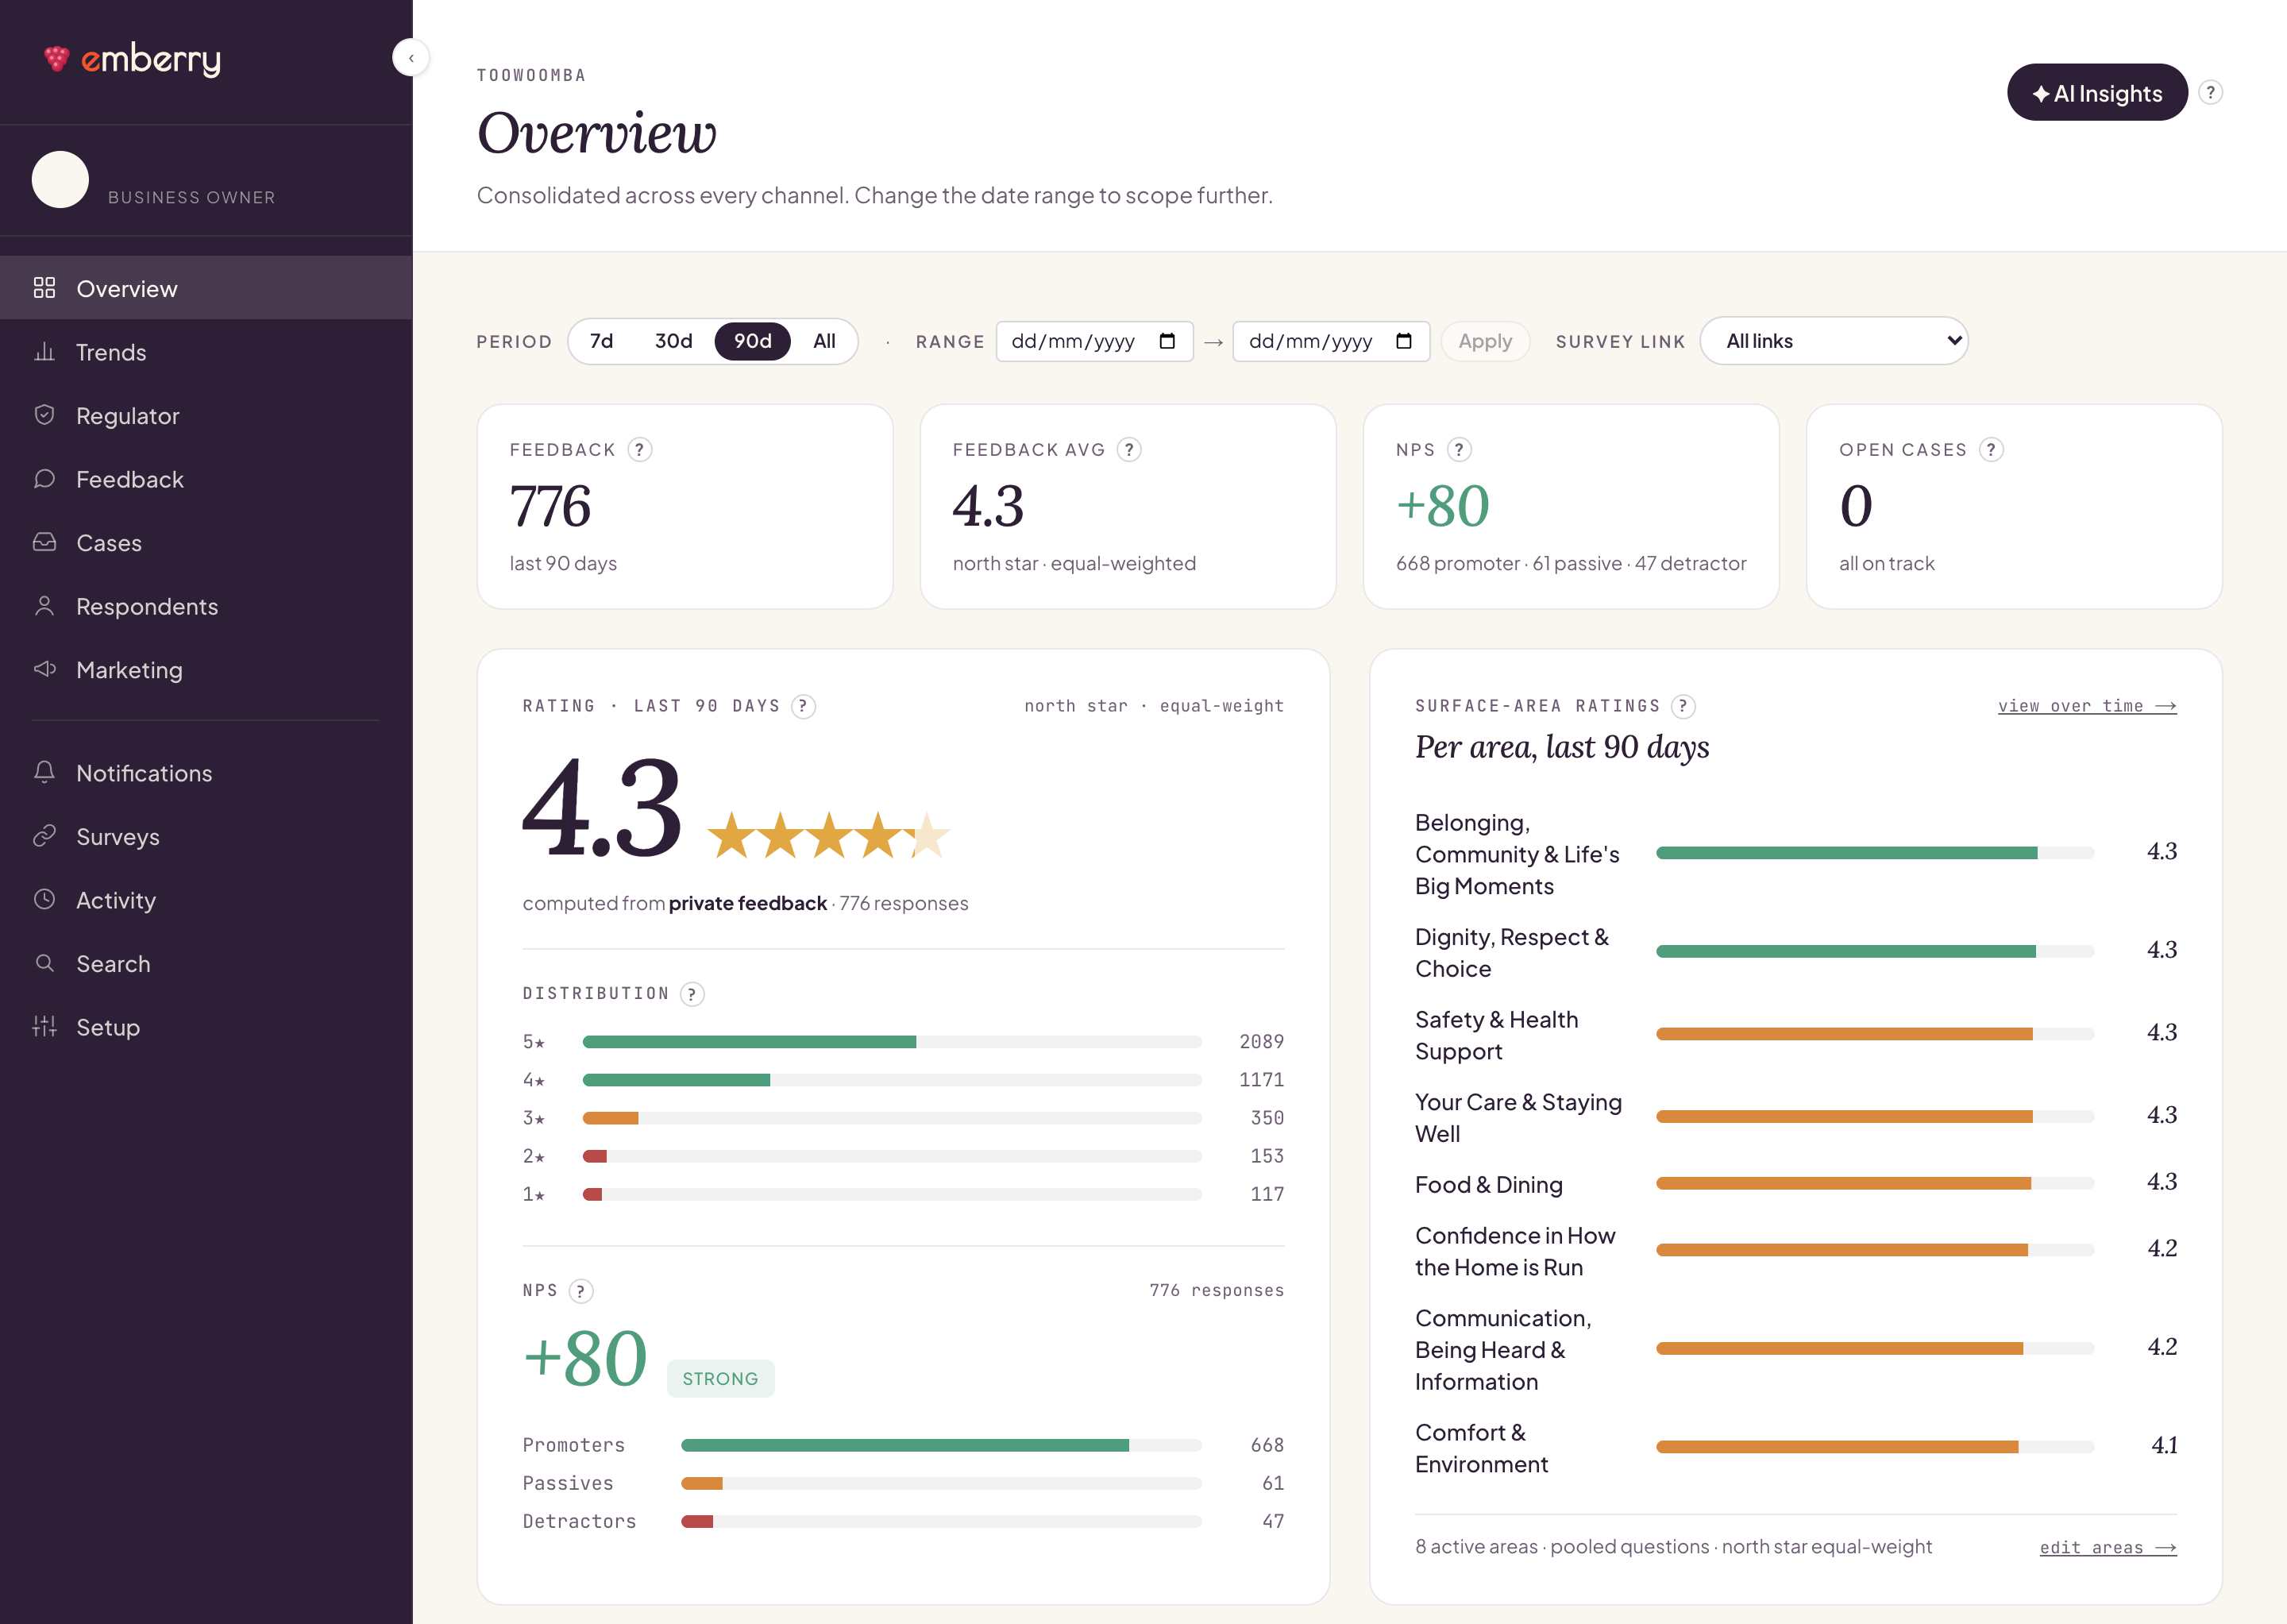Click the star rating graphic
Screen dimensions: 2287x1624
[828, 835]
